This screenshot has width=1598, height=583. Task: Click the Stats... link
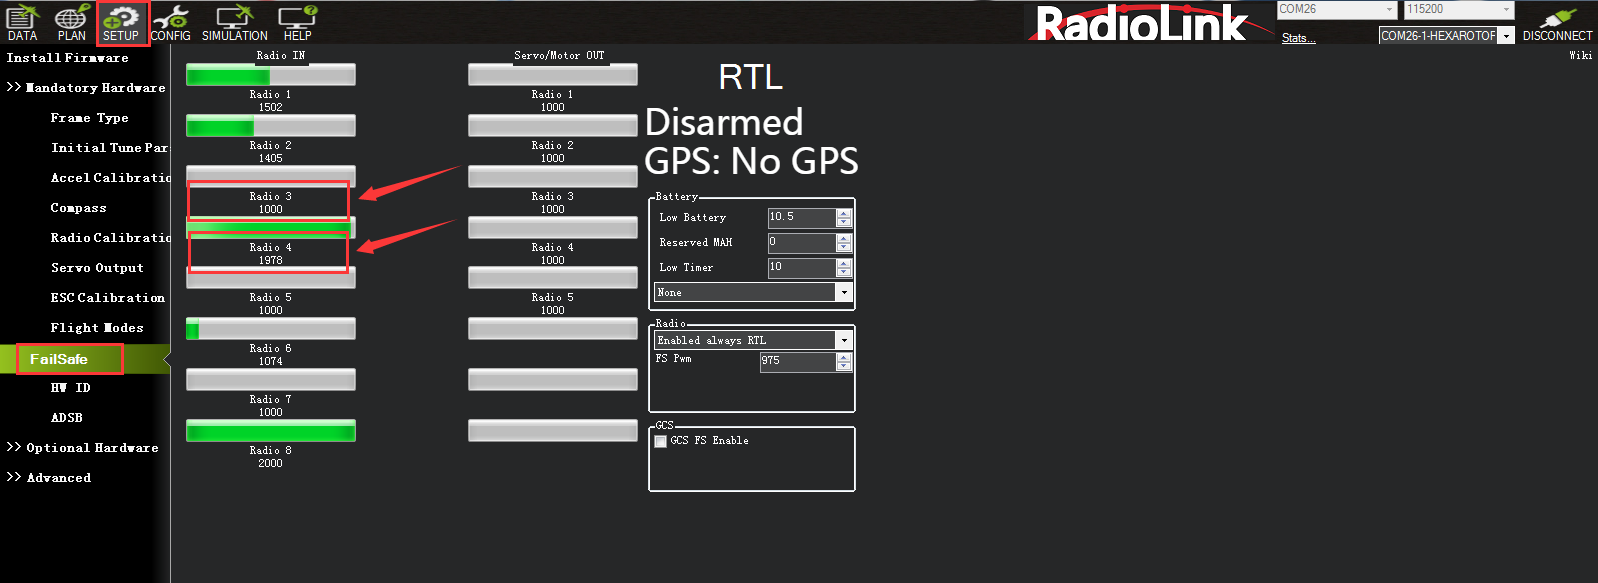[x=1298, y=38]
